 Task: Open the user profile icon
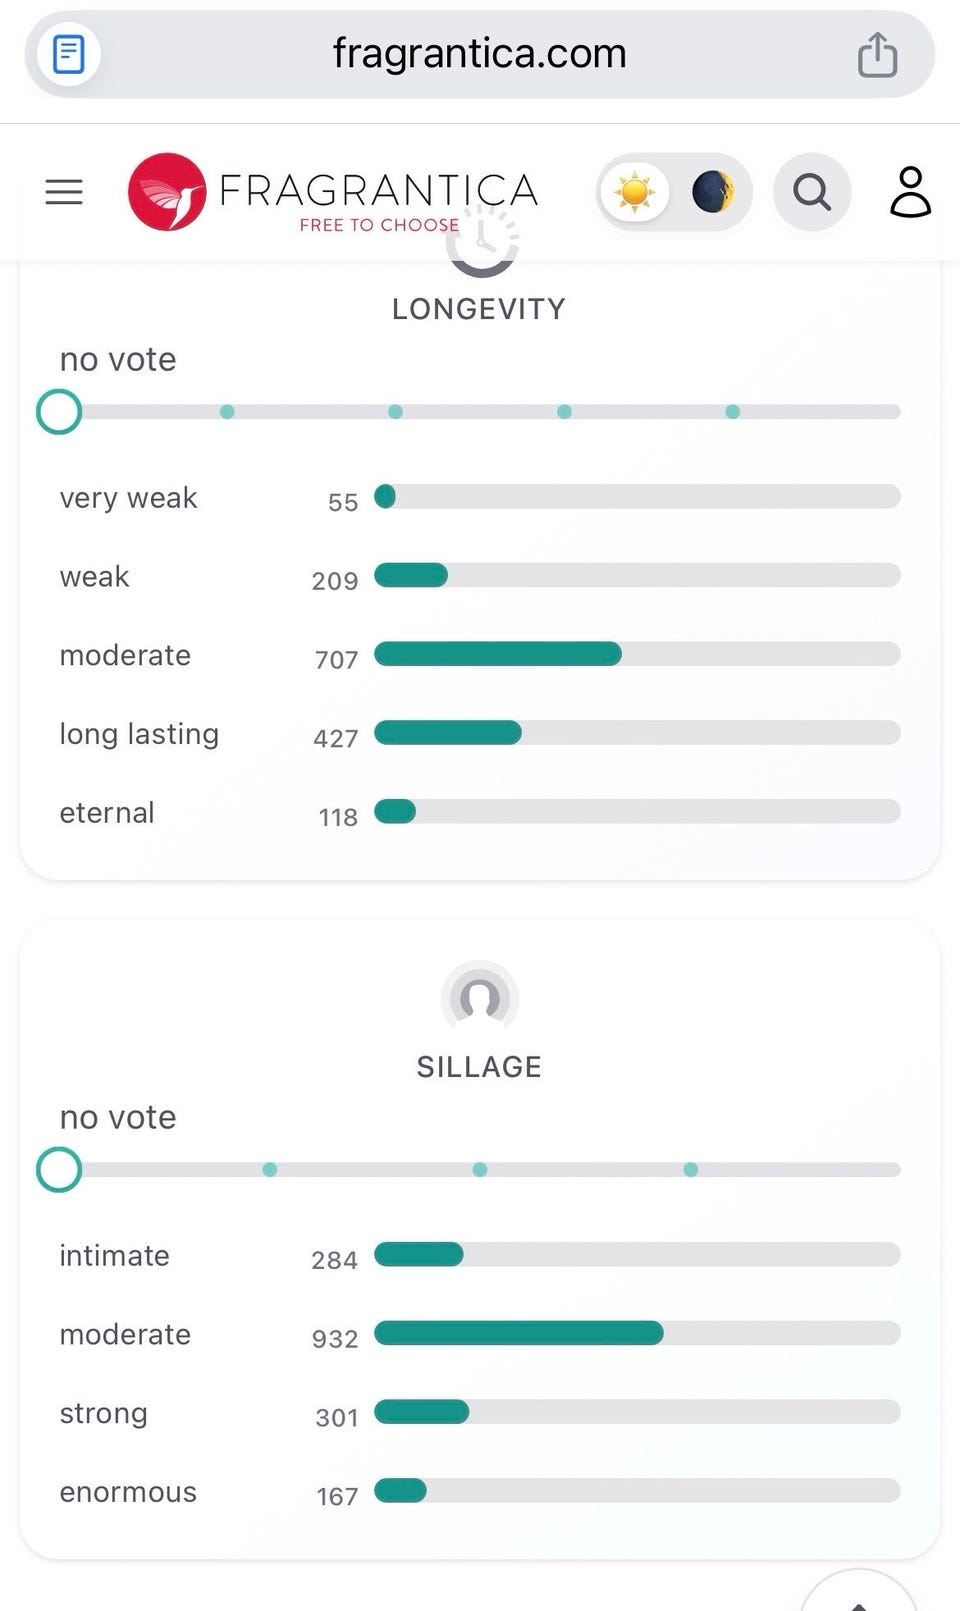click(x=910, y=191)
